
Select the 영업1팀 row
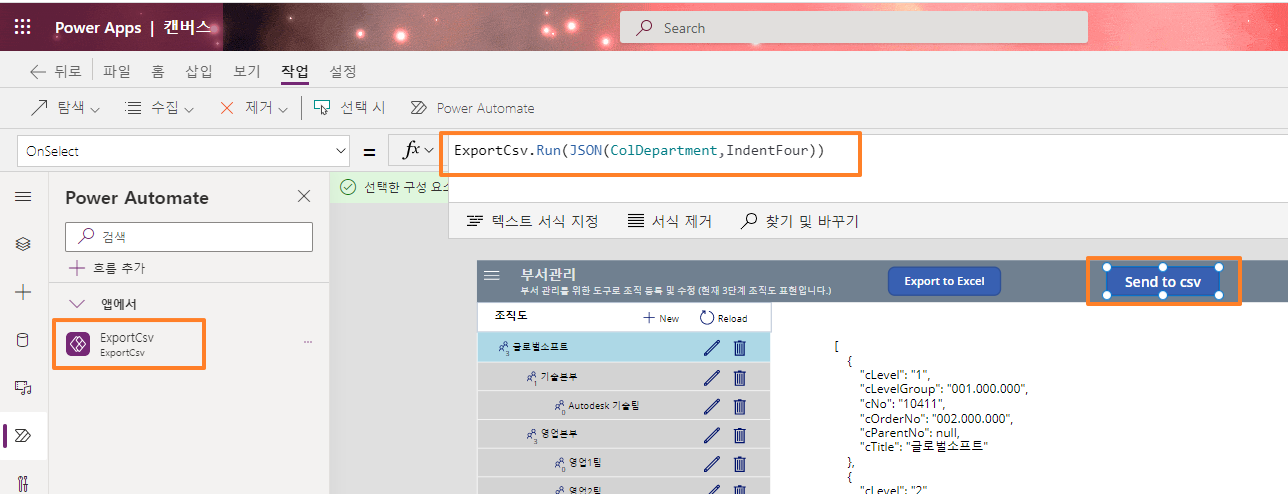click(x=624, y=464)
